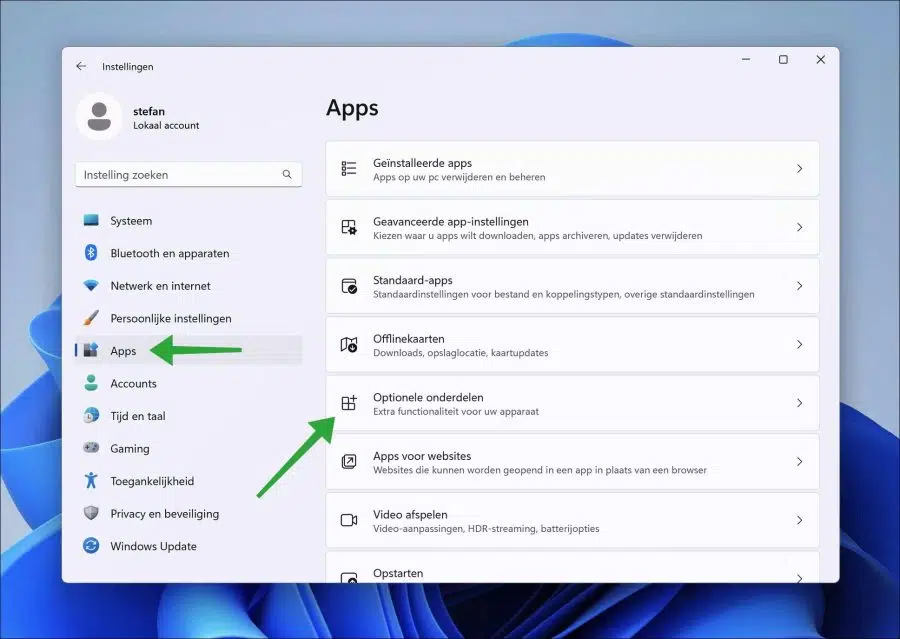
Task: Click the Toegankelijkheid figure icon
Action: pos(91,481)
